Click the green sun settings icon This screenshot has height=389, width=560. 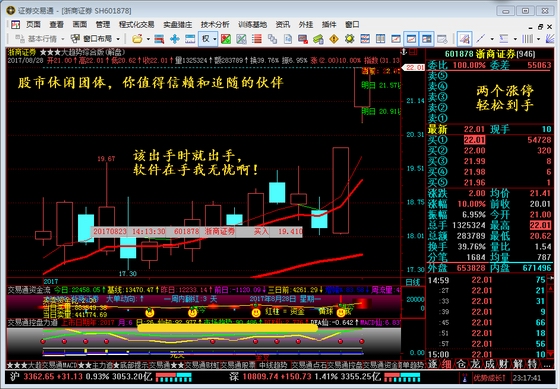[x=349, y=39]
